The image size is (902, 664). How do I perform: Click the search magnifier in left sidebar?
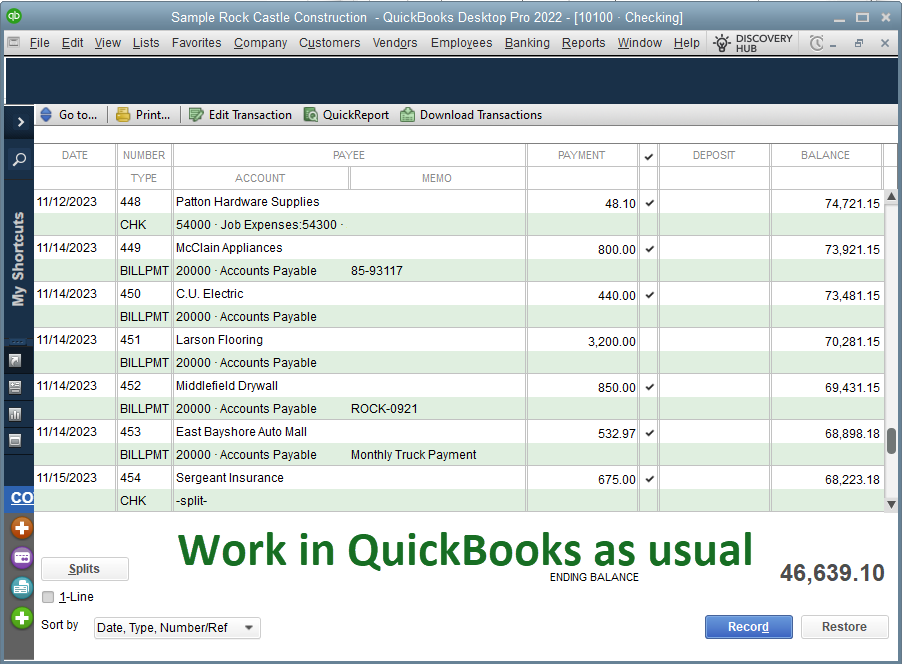pos(19,159)
